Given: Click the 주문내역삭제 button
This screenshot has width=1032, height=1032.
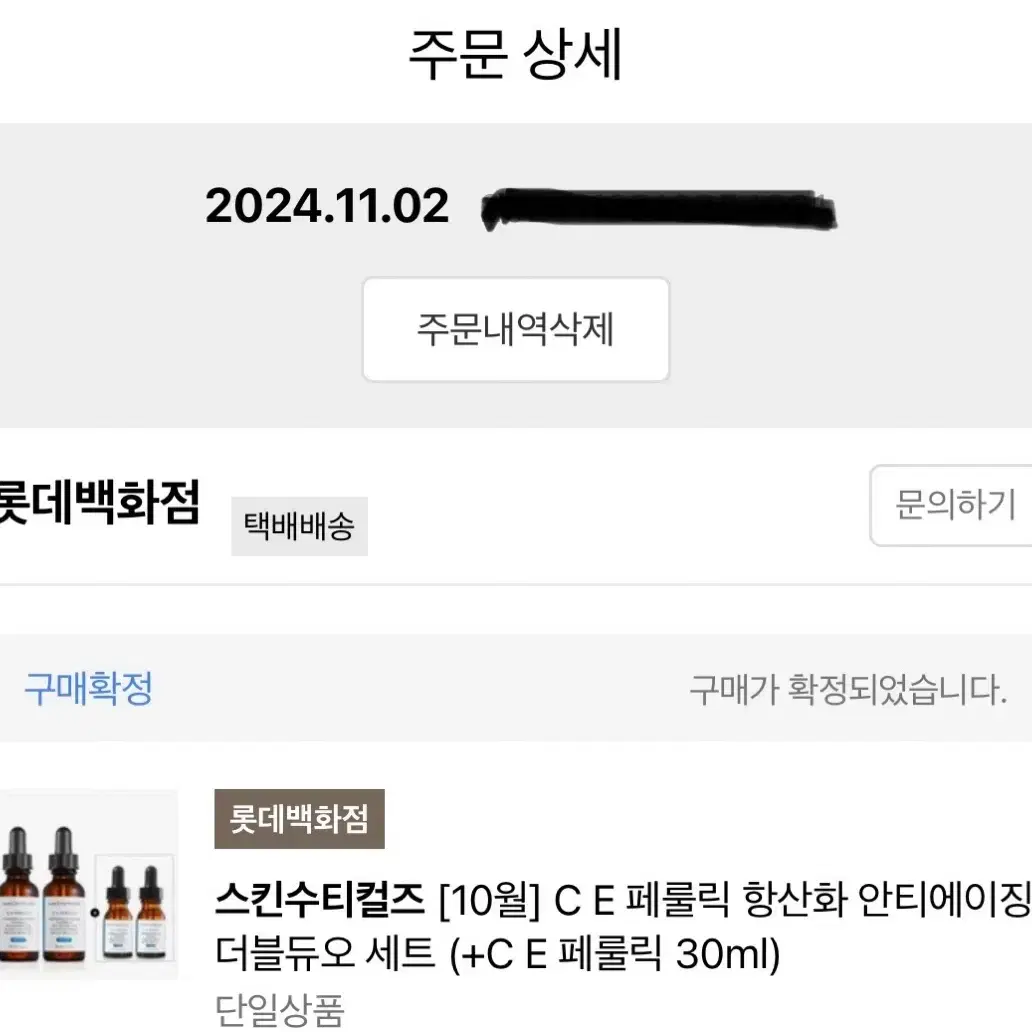Looking at the screenshot, I should [x=516, y=330].
